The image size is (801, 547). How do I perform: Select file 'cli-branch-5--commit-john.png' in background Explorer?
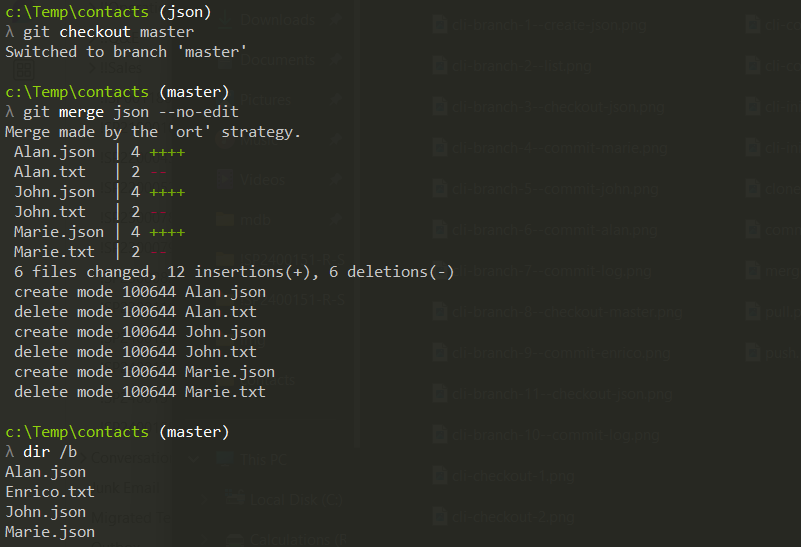tap(555, 189)
